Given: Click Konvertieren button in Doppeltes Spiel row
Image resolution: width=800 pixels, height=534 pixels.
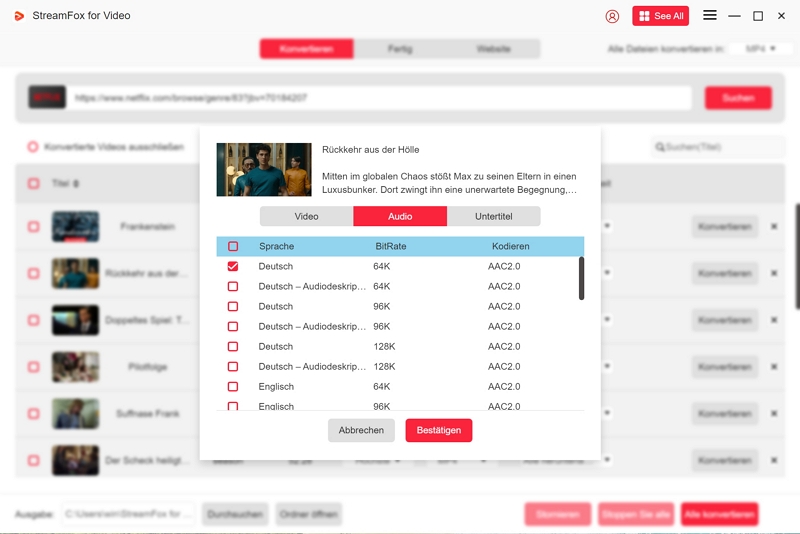Looking at the screenshot, I should pos(724,320).
